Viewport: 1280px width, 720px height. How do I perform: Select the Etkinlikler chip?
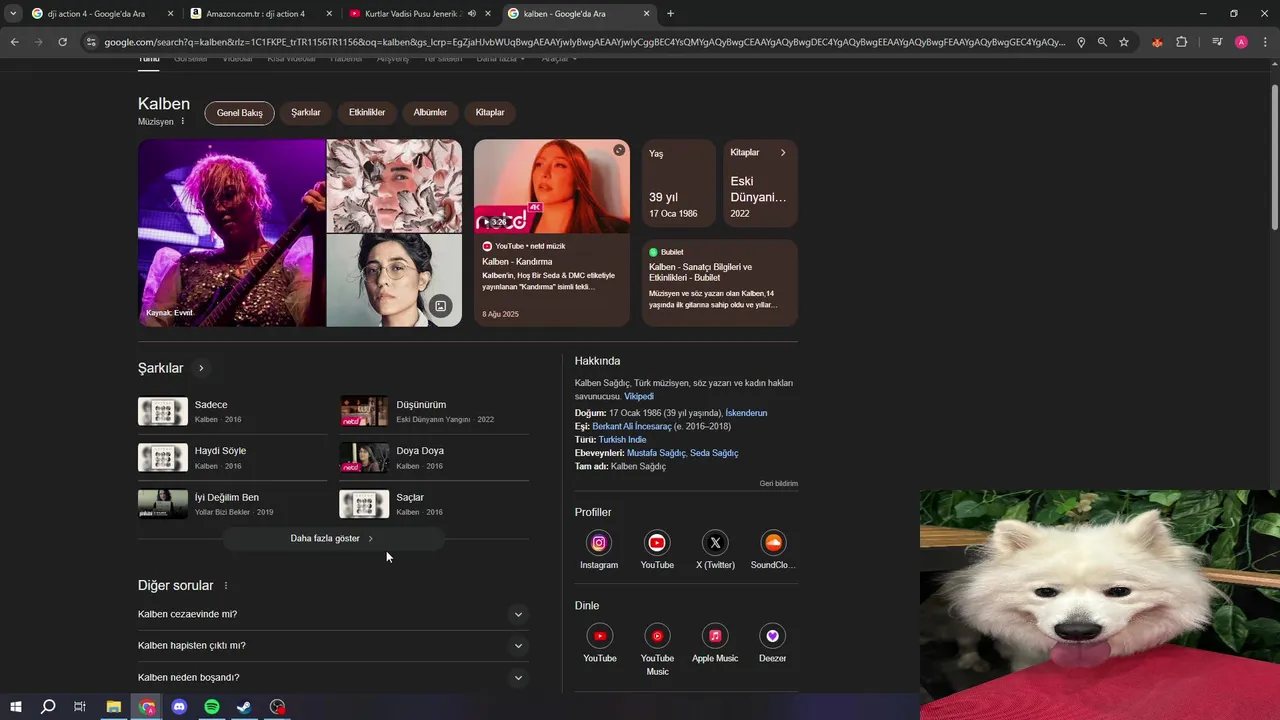pyautogui.click(x=367, y=113)
